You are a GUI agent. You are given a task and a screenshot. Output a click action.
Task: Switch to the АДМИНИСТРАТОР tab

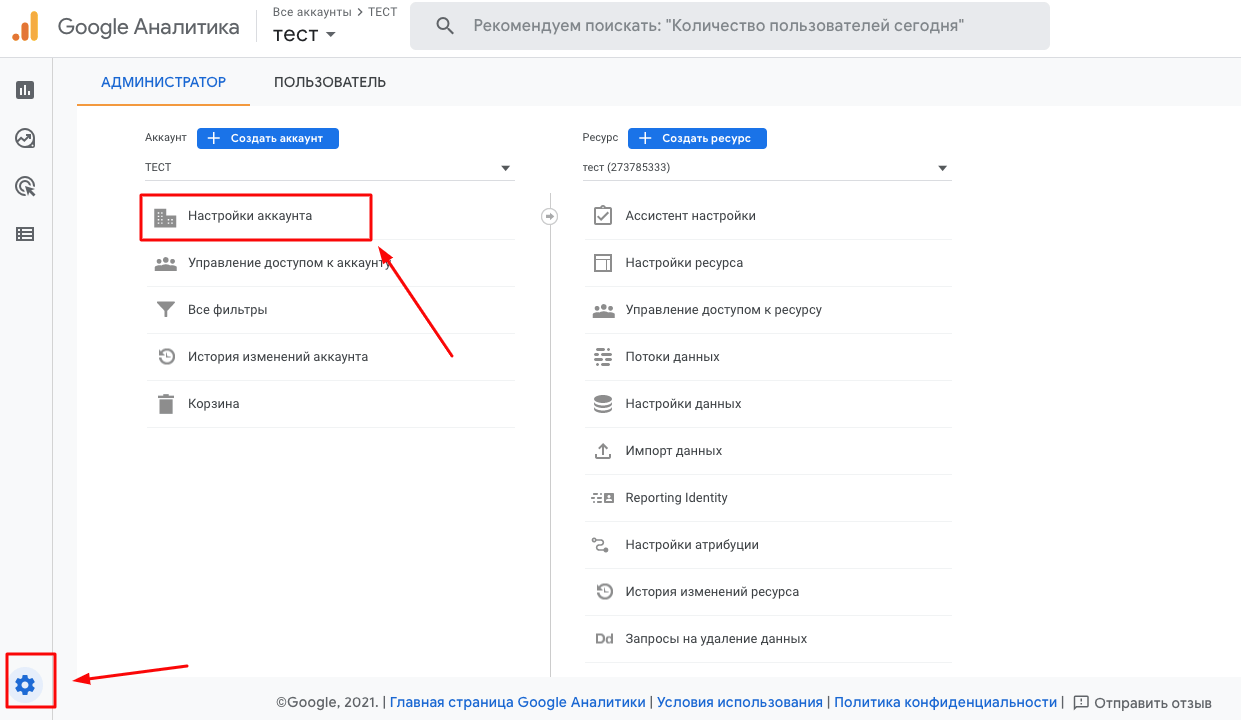coord(164,82)
